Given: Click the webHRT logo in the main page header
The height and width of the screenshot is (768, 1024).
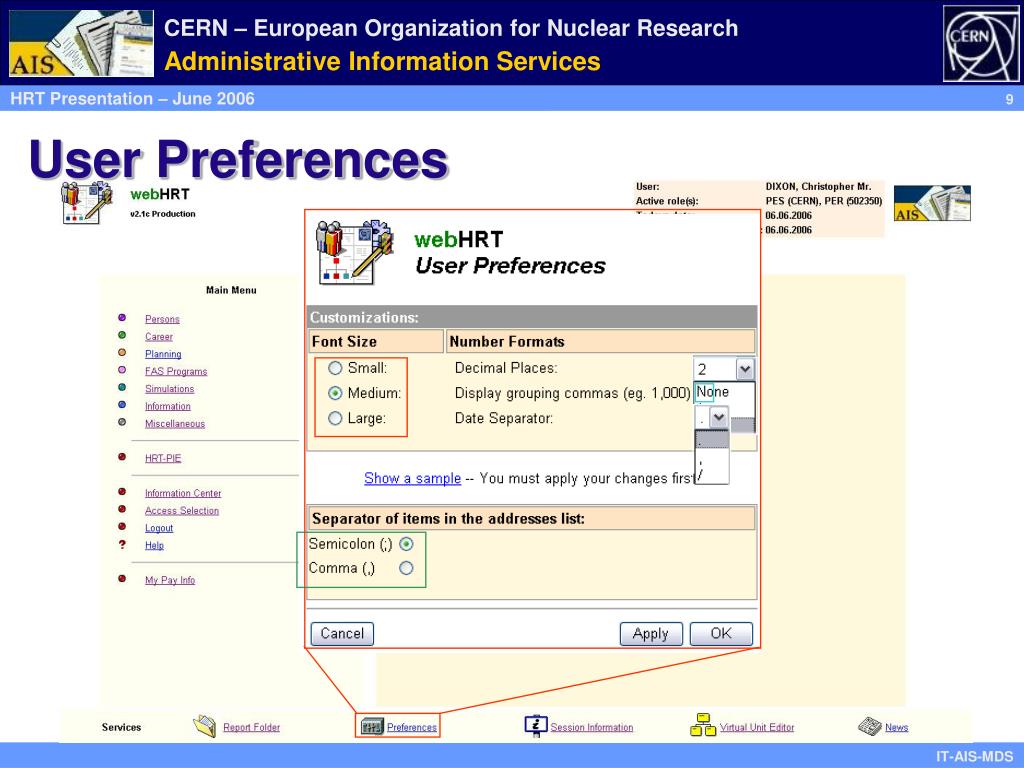Looking at the screenshot, I should [86, 202].
